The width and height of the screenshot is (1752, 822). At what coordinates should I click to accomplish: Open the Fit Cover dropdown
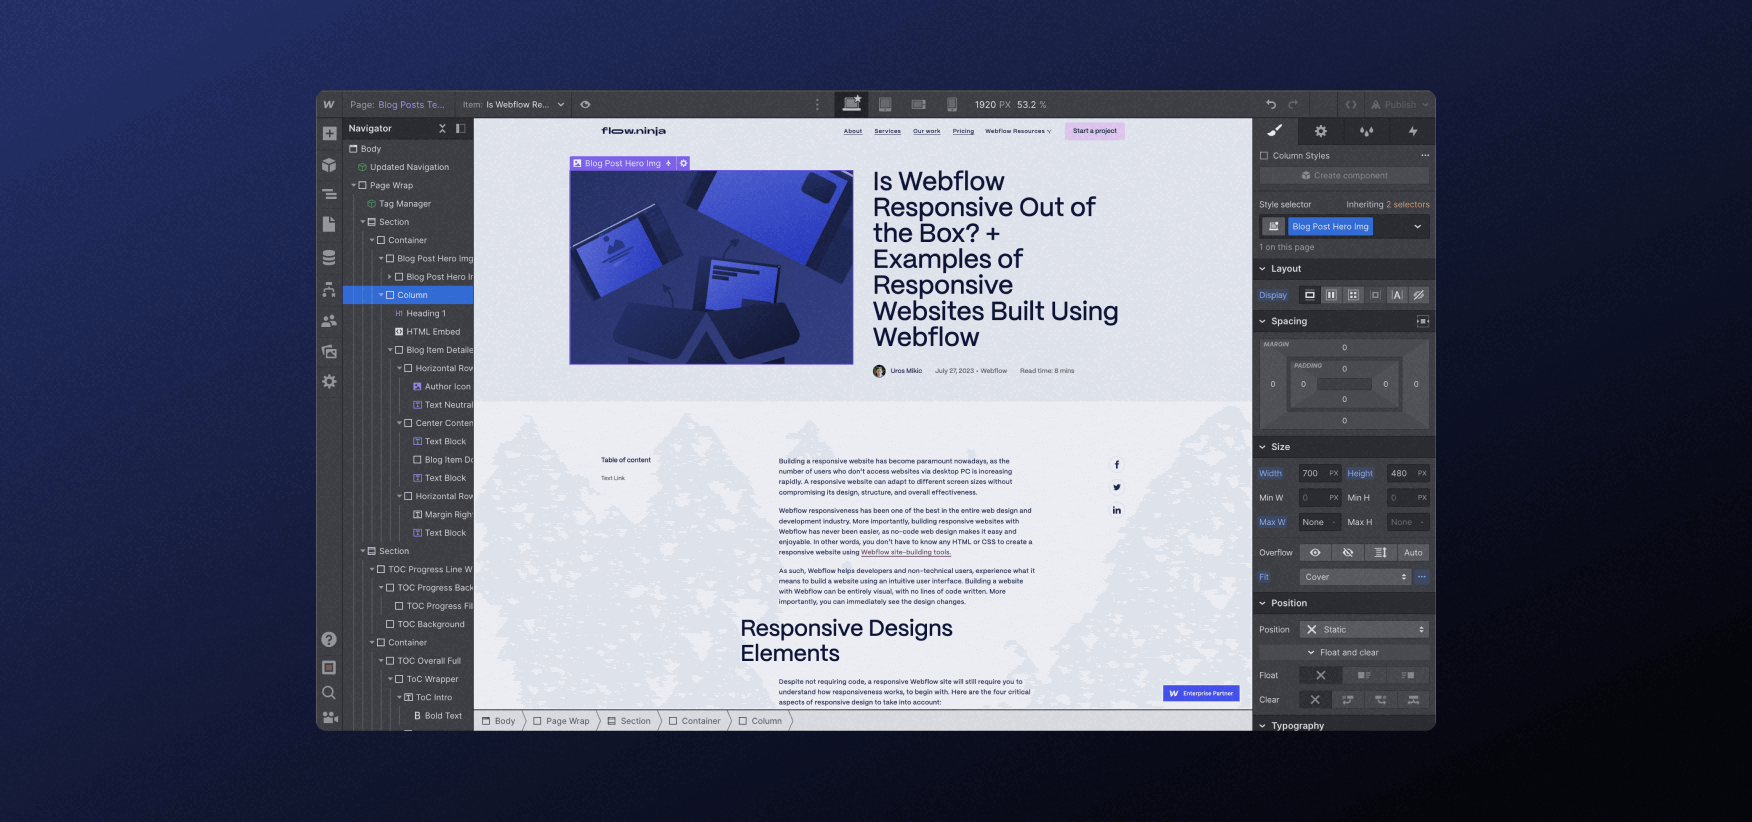point(1355,577)
